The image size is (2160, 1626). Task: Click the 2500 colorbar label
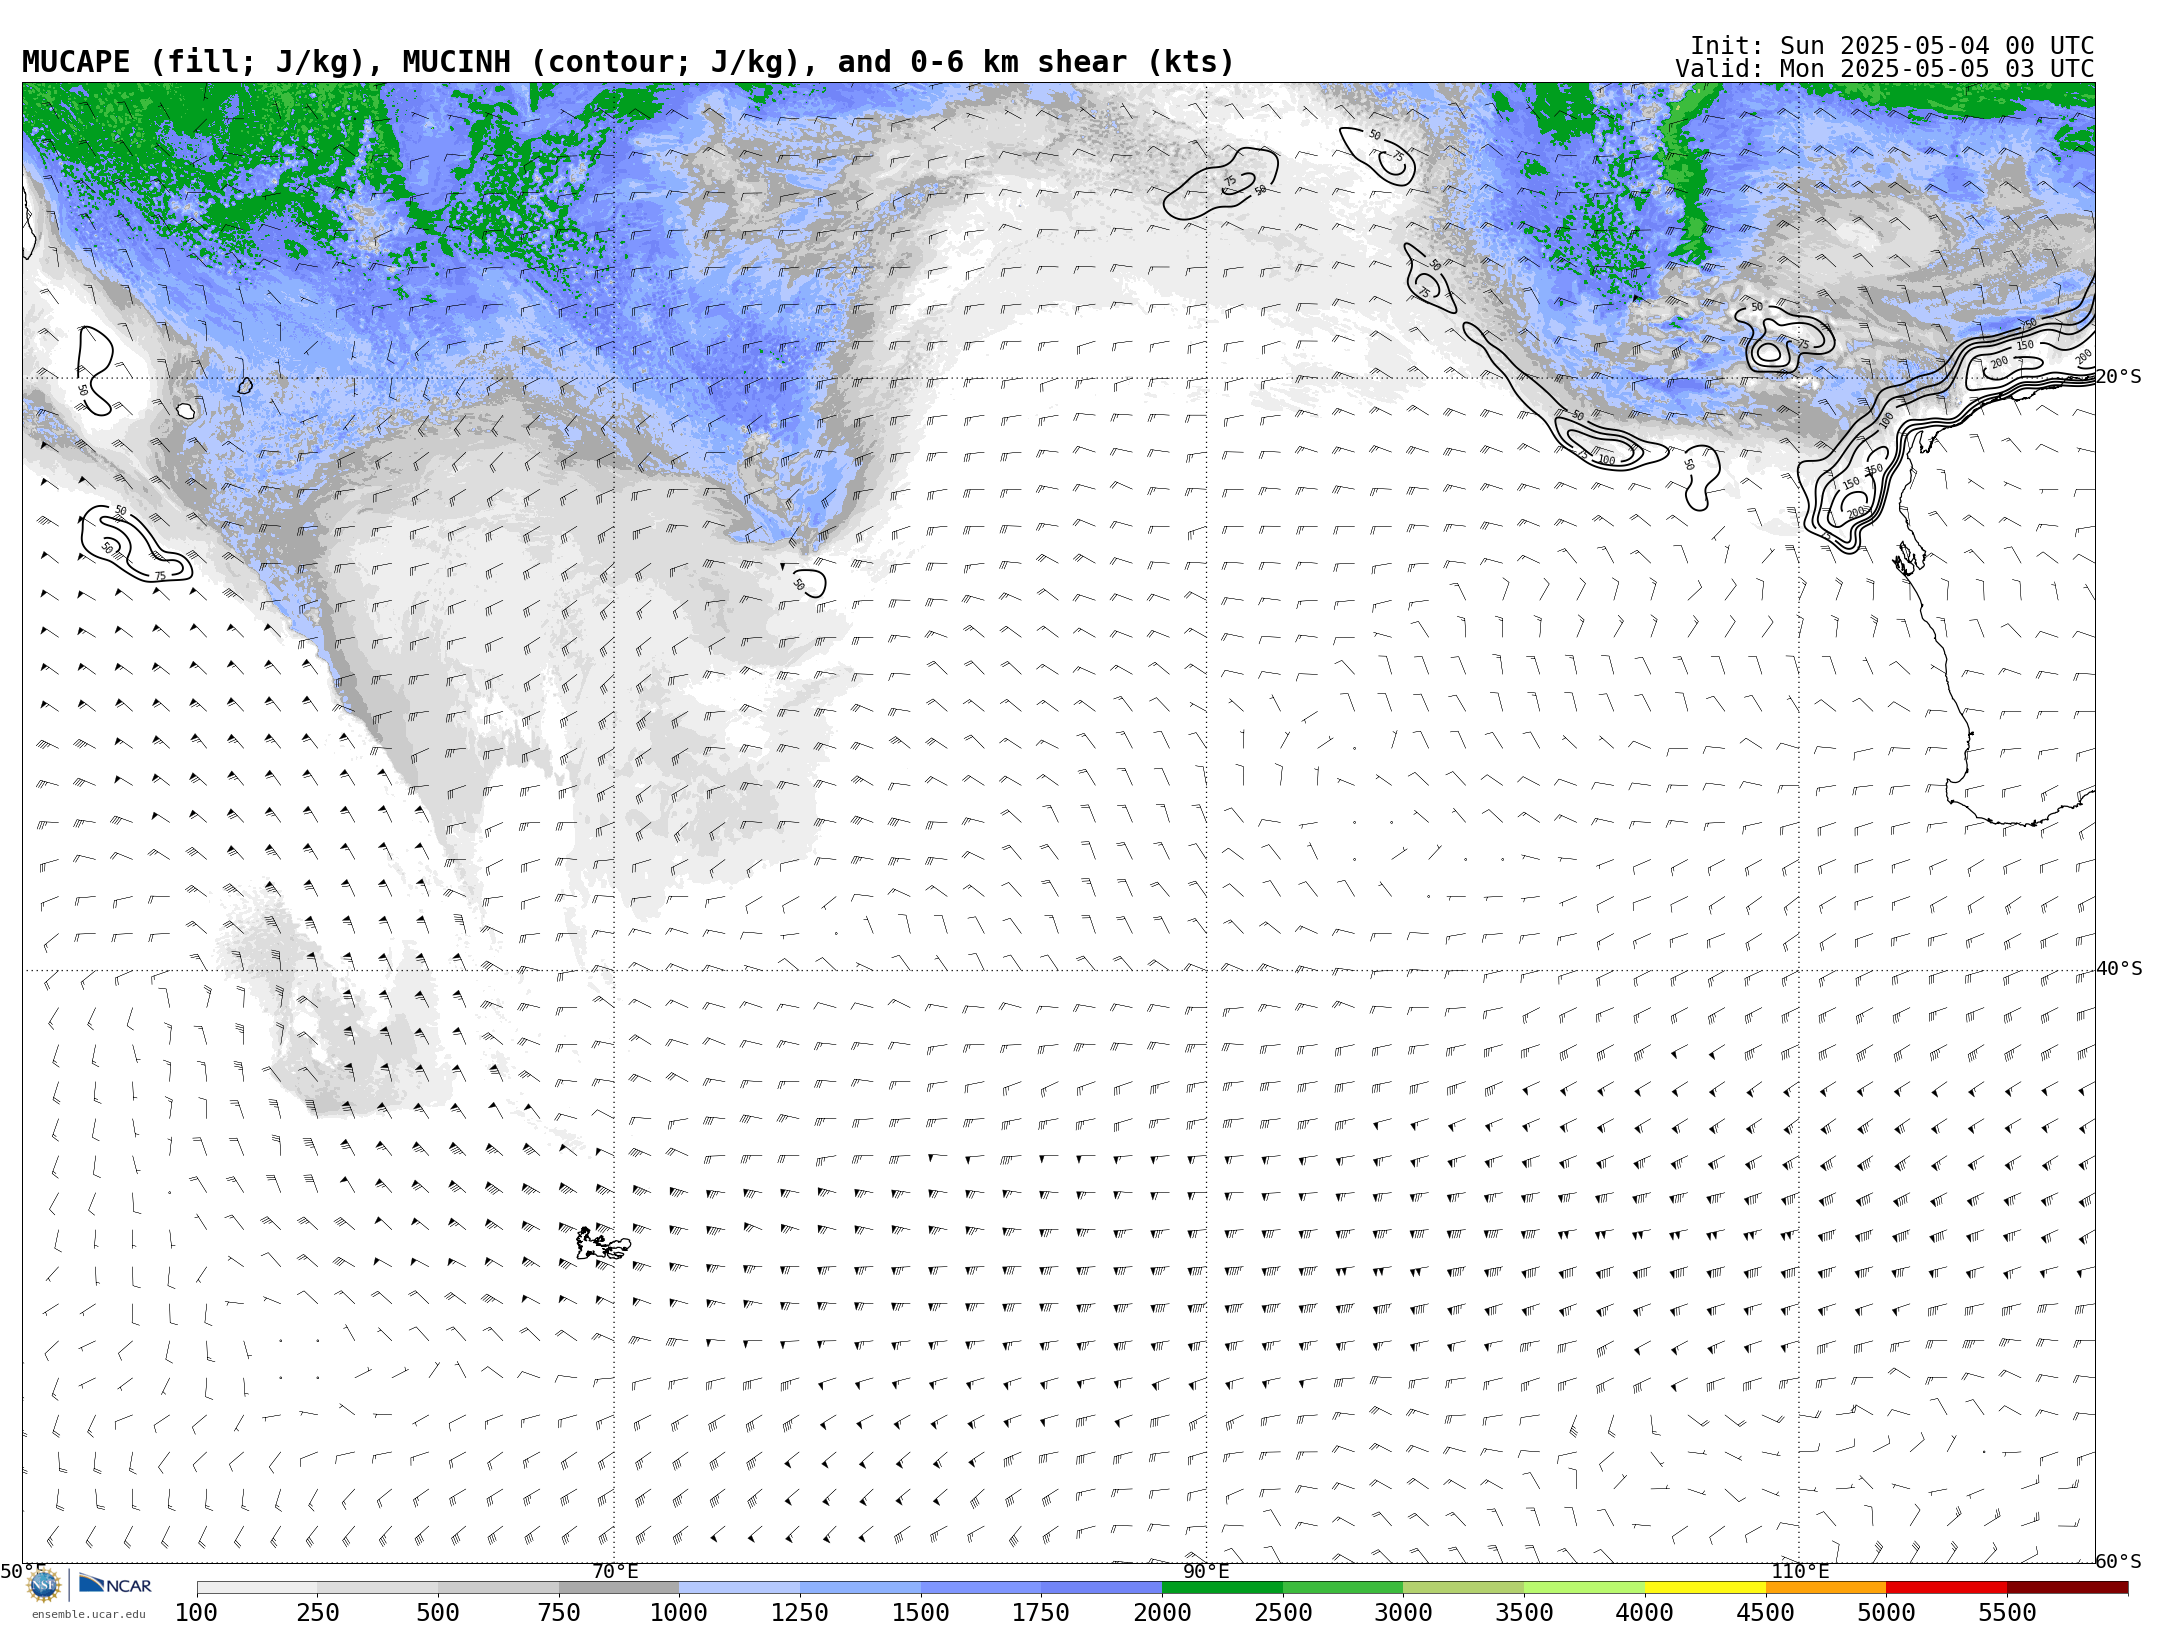coord(1283,1613)
